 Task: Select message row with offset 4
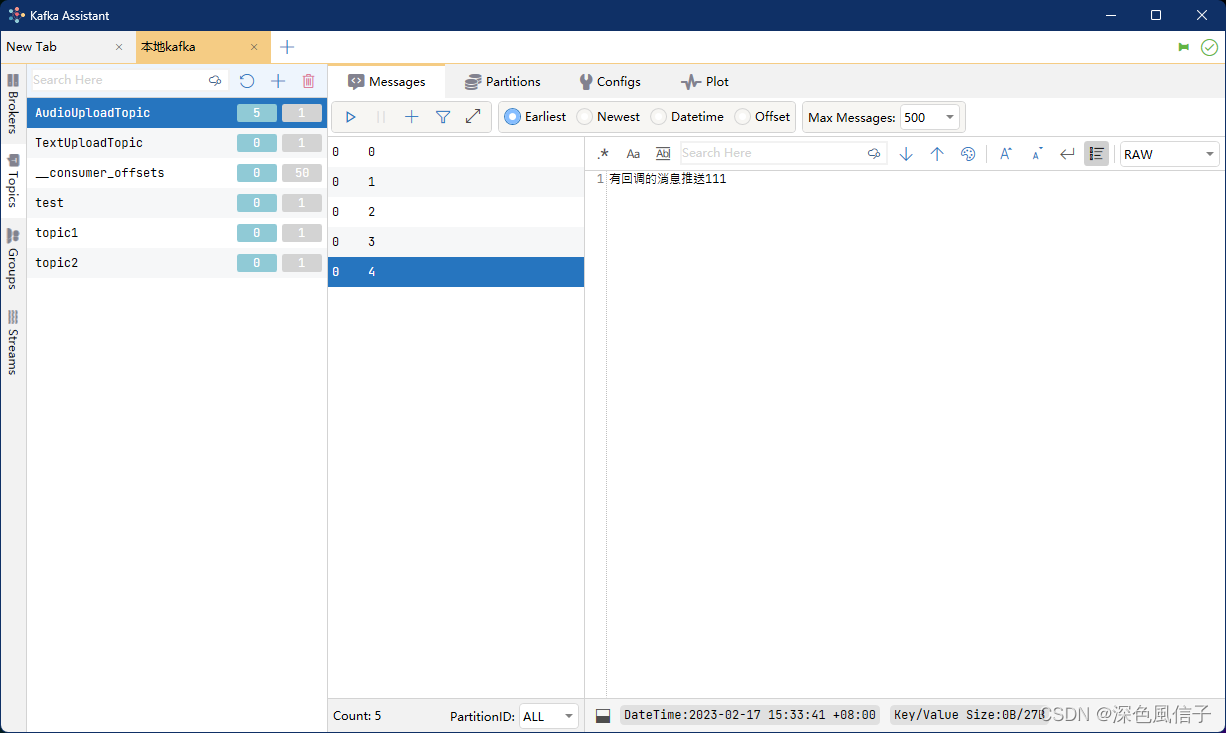coord(456,272)
